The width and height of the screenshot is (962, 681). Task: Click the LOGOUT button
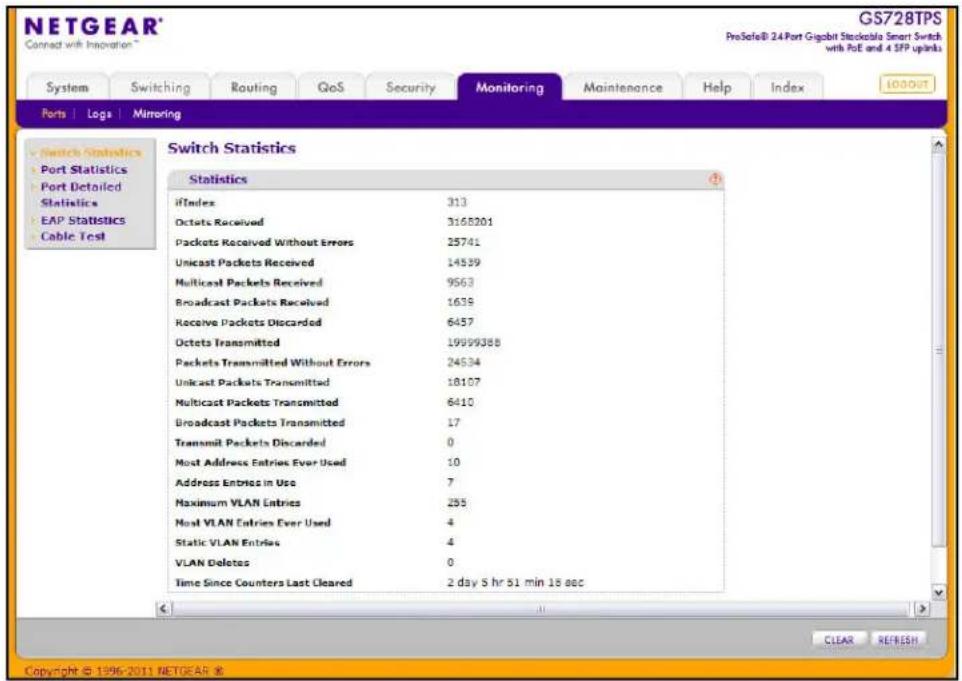pyautogui.click(x=907, y=84)
